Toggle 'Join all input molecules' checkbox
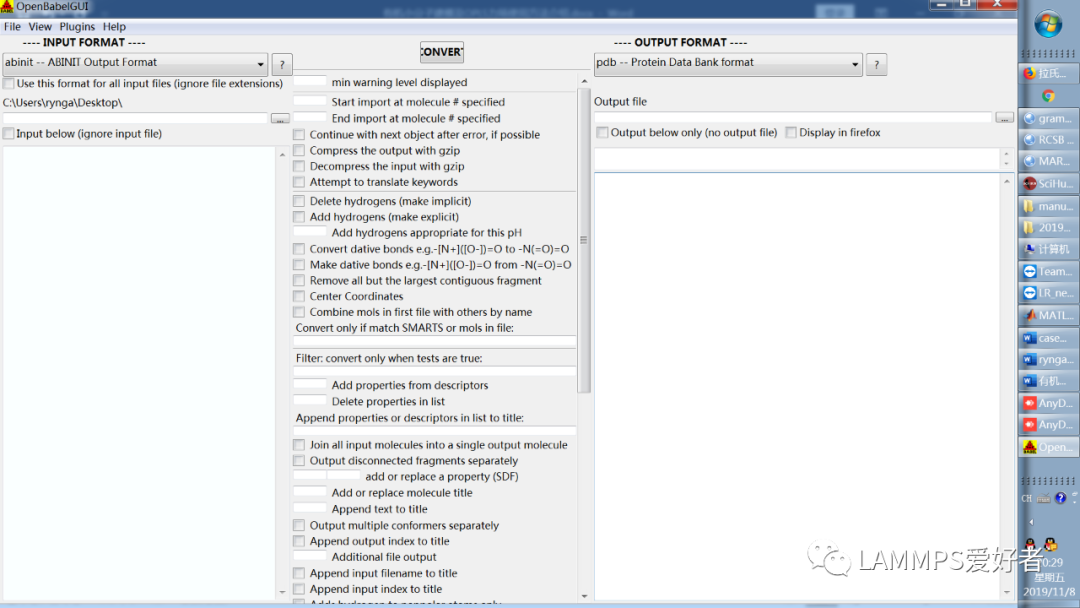Viewport: 1080px width, 608px height. coord(299,445)
